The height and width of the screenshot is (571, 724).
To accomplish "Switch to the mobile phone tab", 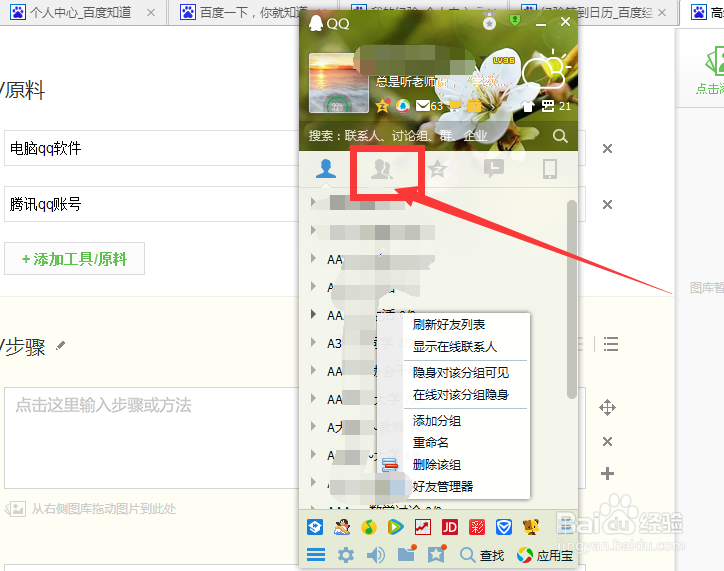I will tap(549, 169).
